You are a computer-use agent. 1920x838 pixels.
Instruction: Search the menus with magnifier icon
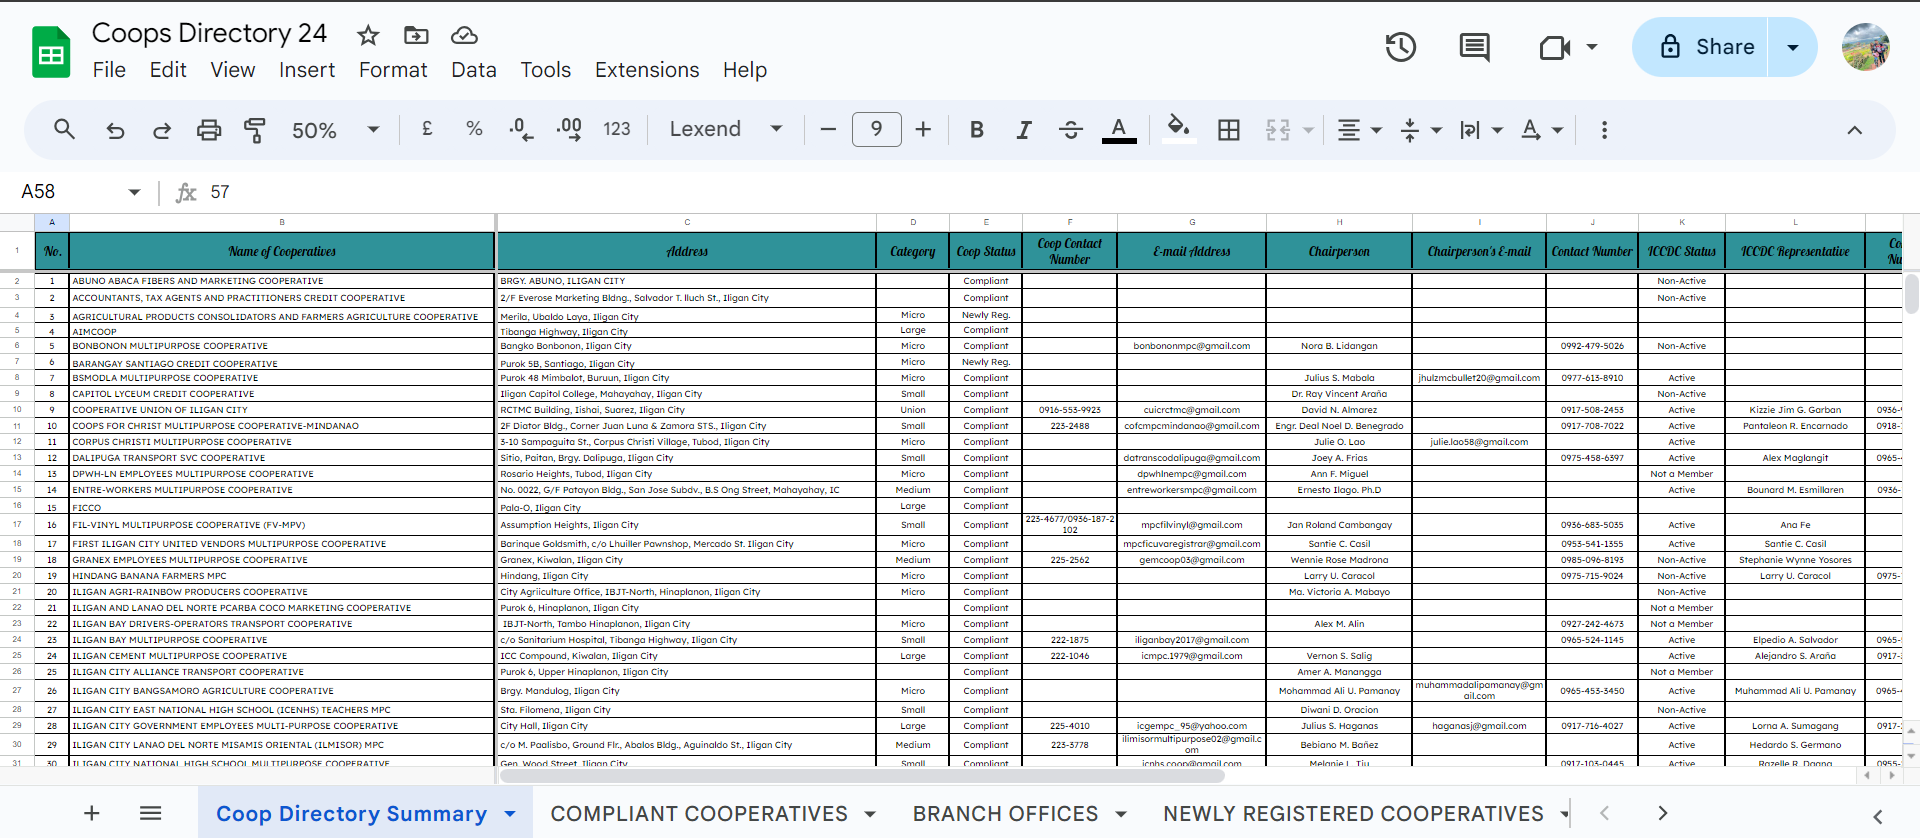(64, 129)
